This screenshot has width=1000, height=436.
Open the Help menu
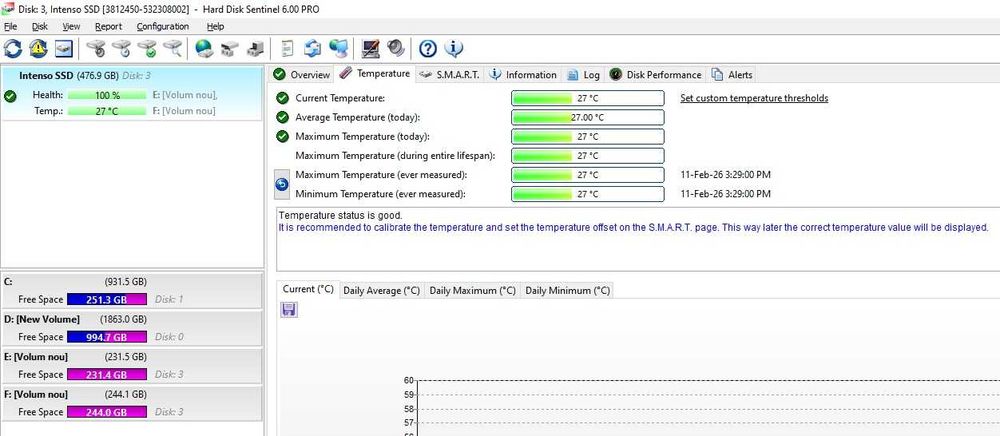pos(216,26)
